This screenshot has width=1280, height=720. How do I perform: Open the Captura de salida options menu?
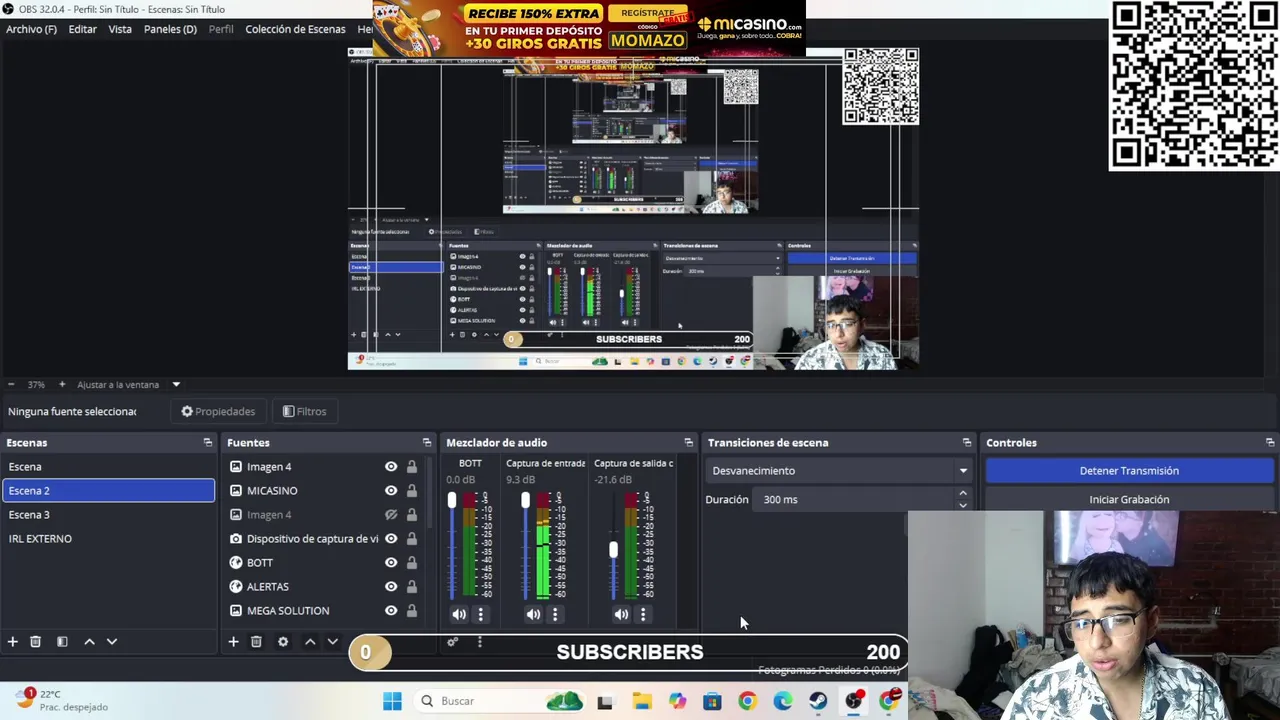(643, 615)
